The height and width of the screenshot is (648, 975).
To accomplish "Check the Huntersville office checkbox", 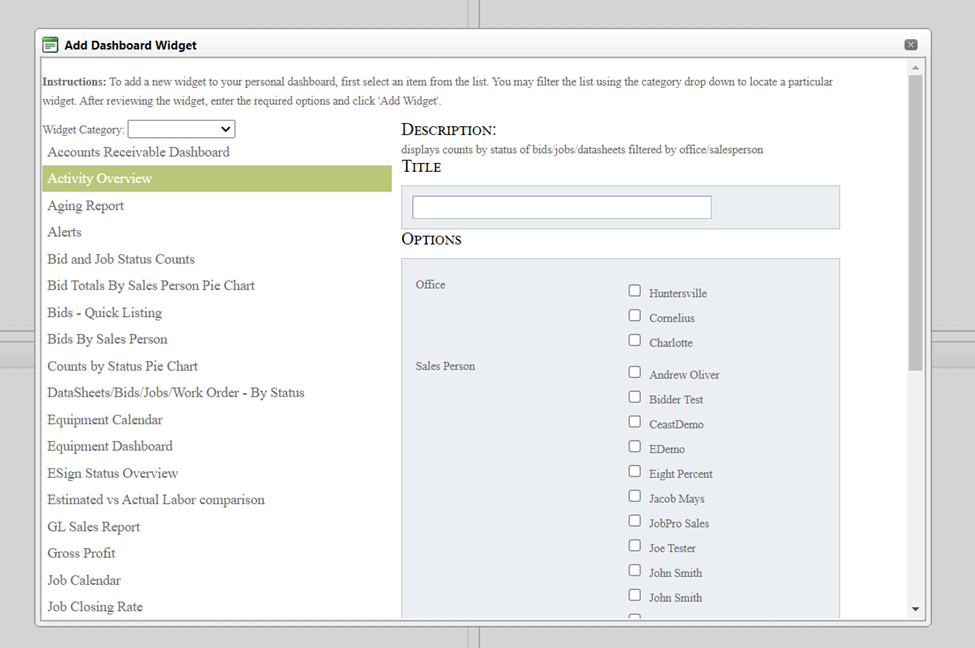I will pos(635,291).
